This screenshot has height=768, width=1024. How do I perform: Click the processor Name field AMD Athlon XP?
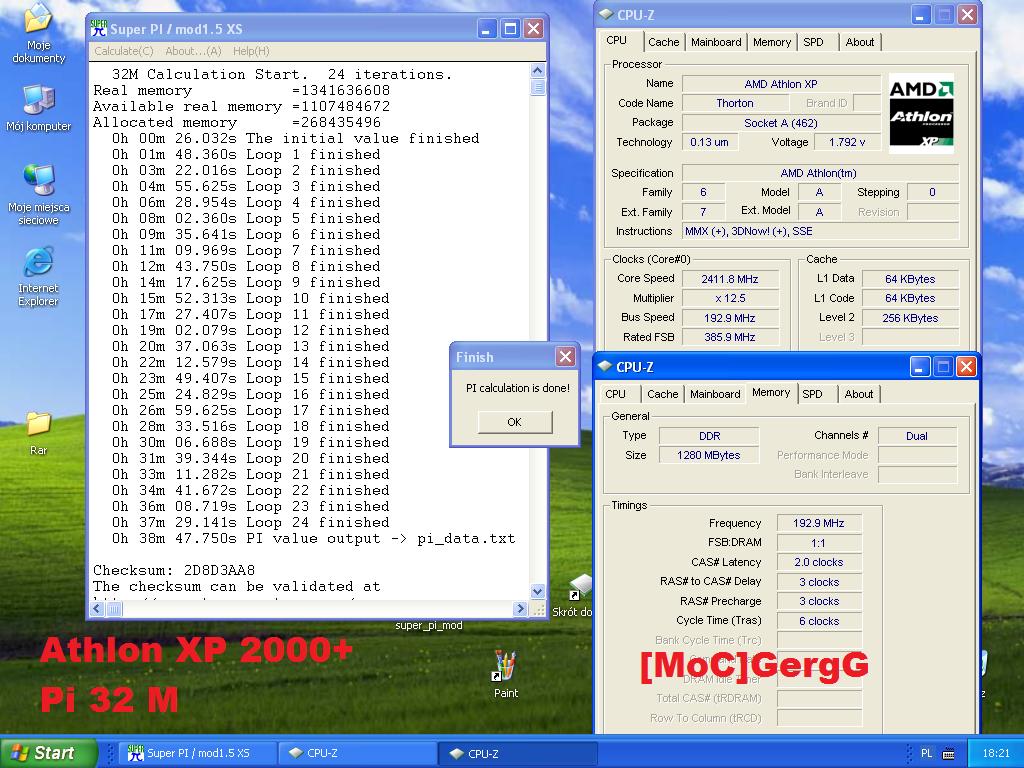point(781,84)
